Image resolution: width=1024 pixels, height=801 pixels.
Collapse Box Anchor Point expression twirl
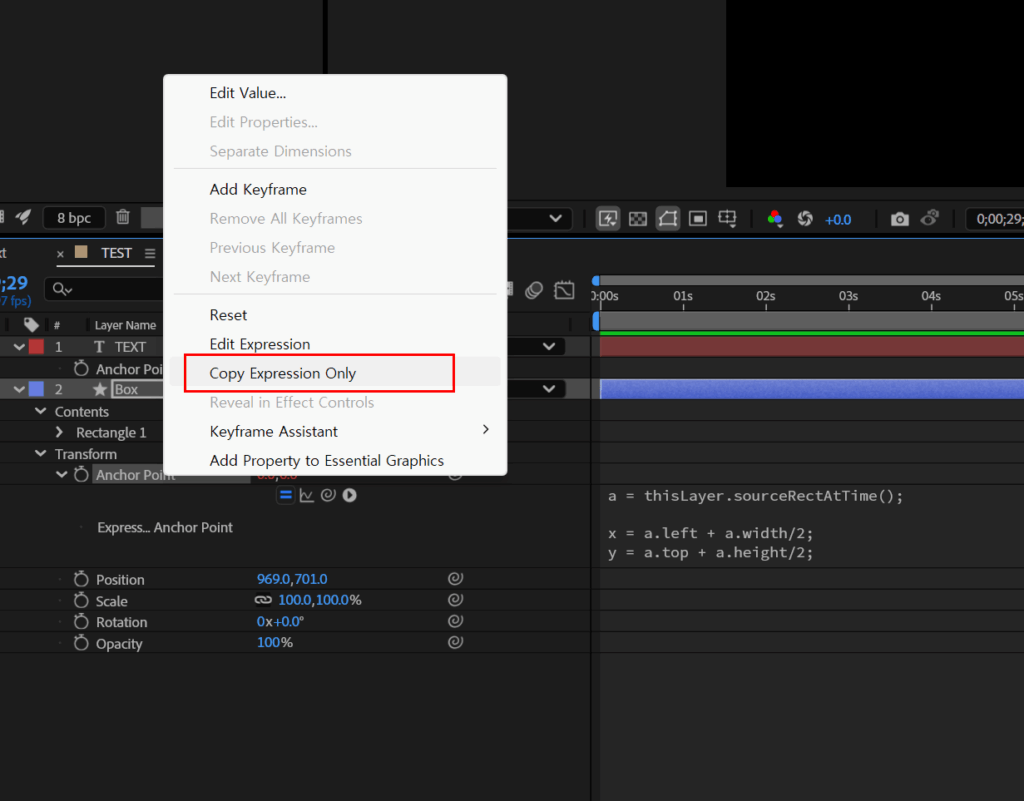61,475
